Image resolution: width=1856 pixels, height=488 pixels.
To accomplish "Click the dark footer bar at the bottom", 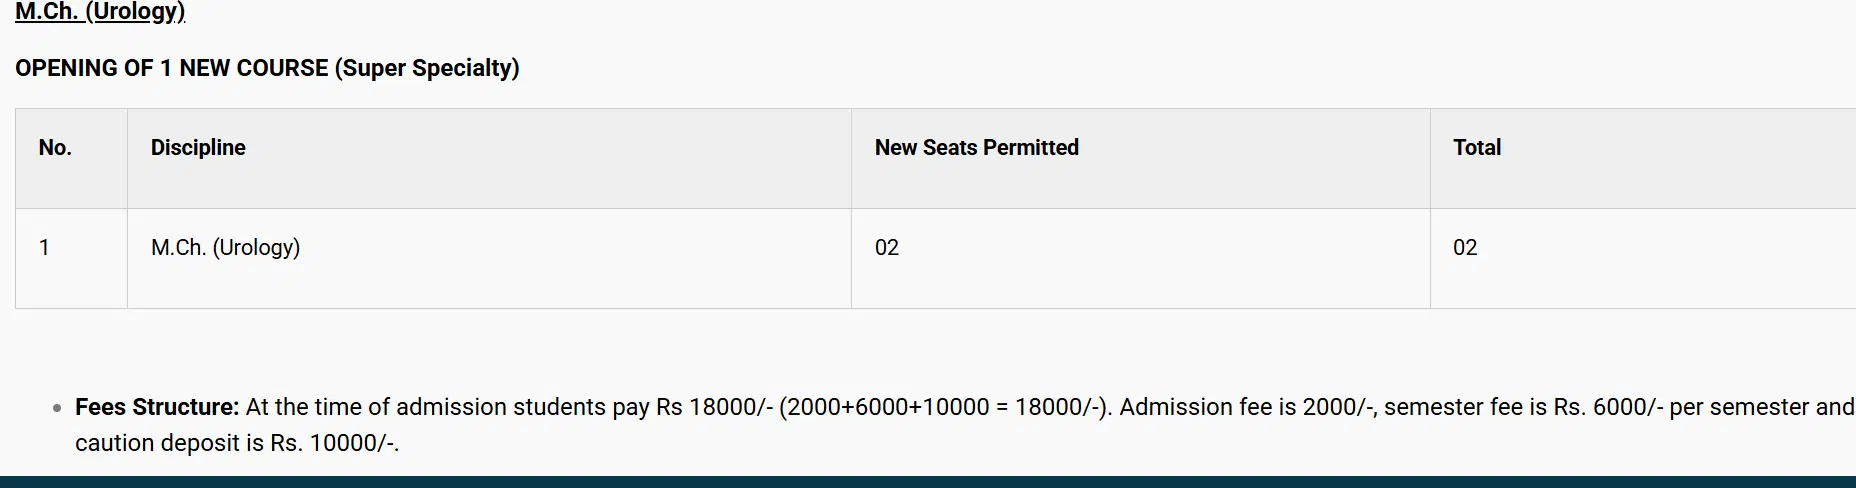I will point(928,482).
